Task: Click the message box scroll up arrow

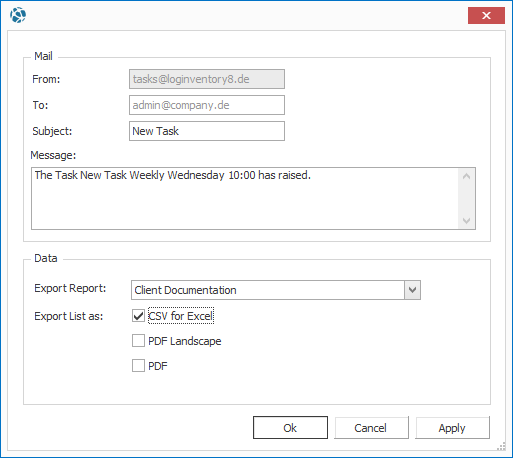Action: coord(466,176)
